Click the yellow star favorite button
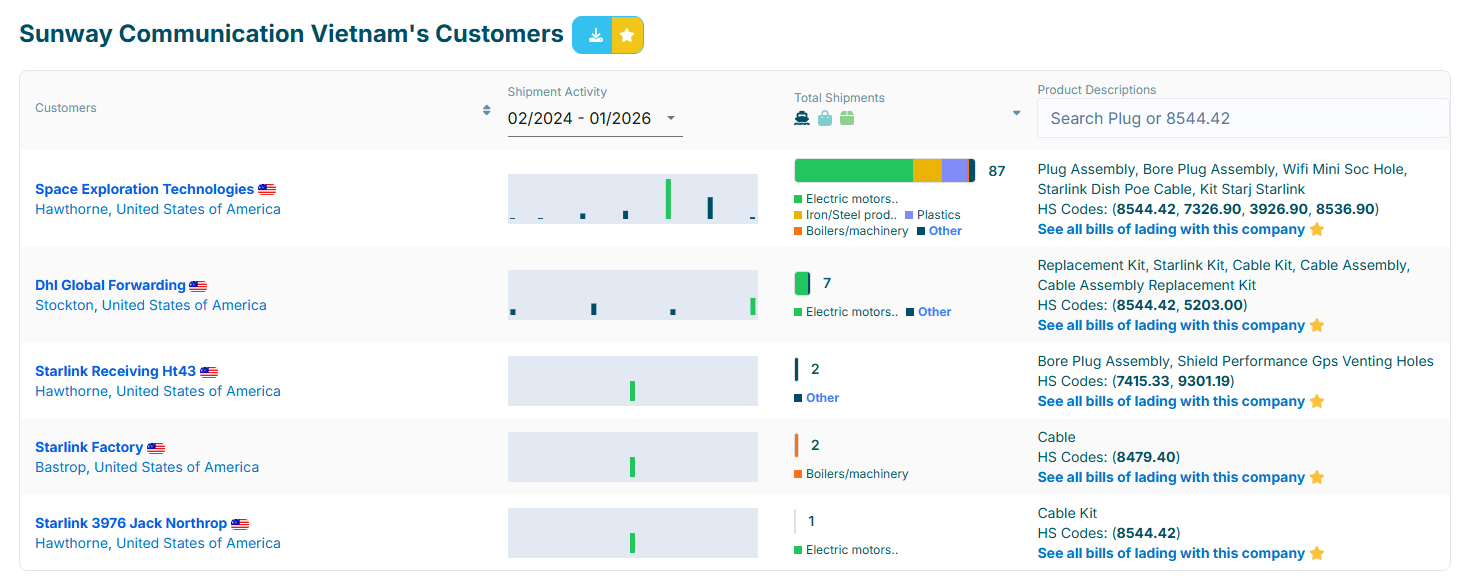This screenshot has height=587, width=1484. pyautogui.click(x=627, y=35)
